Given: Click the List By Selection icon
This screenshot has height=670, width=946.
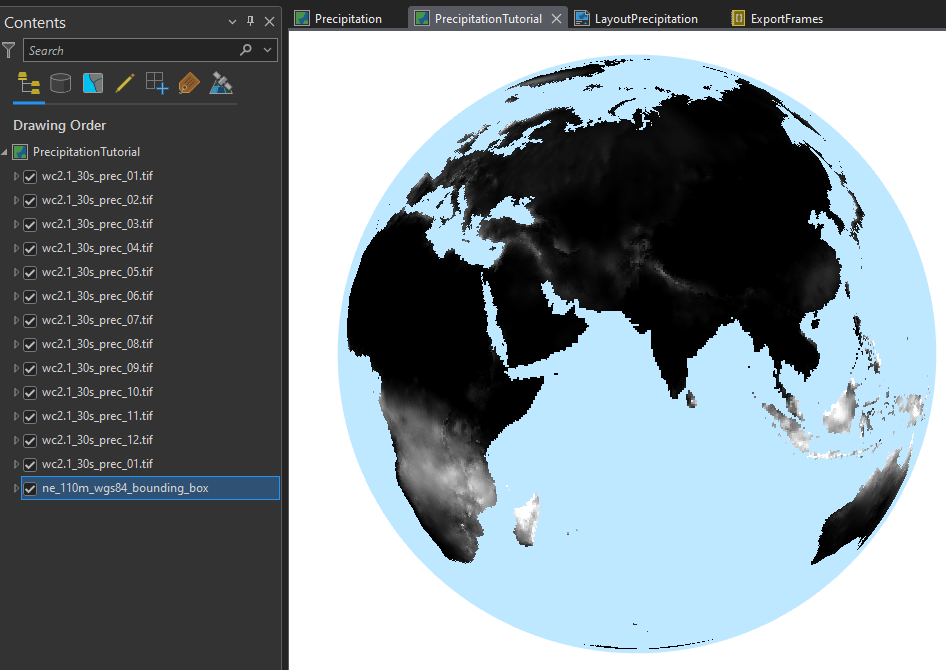Looking at the screenshot, I should (x=93, y=83).
